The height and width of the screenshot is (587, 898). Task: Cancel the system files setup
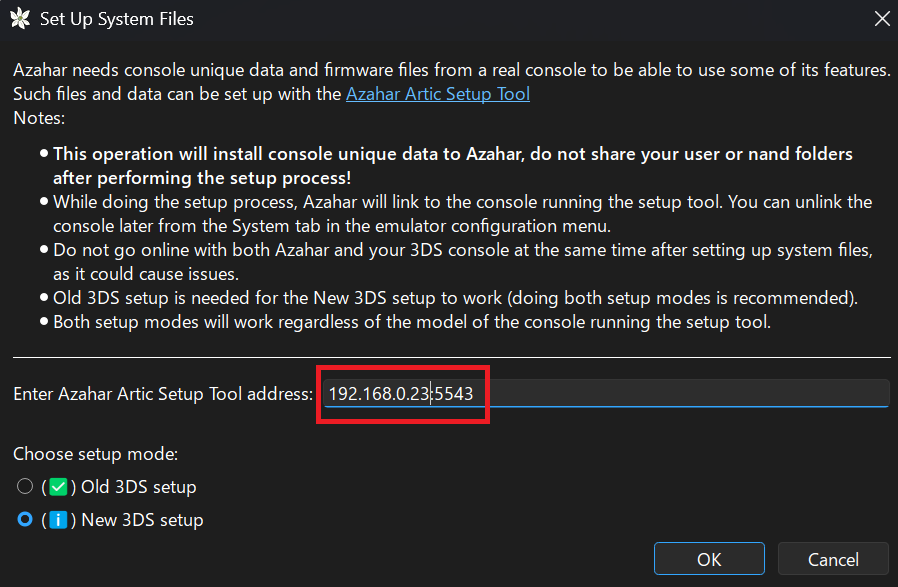pyautogui.click(x=833, y=559)
